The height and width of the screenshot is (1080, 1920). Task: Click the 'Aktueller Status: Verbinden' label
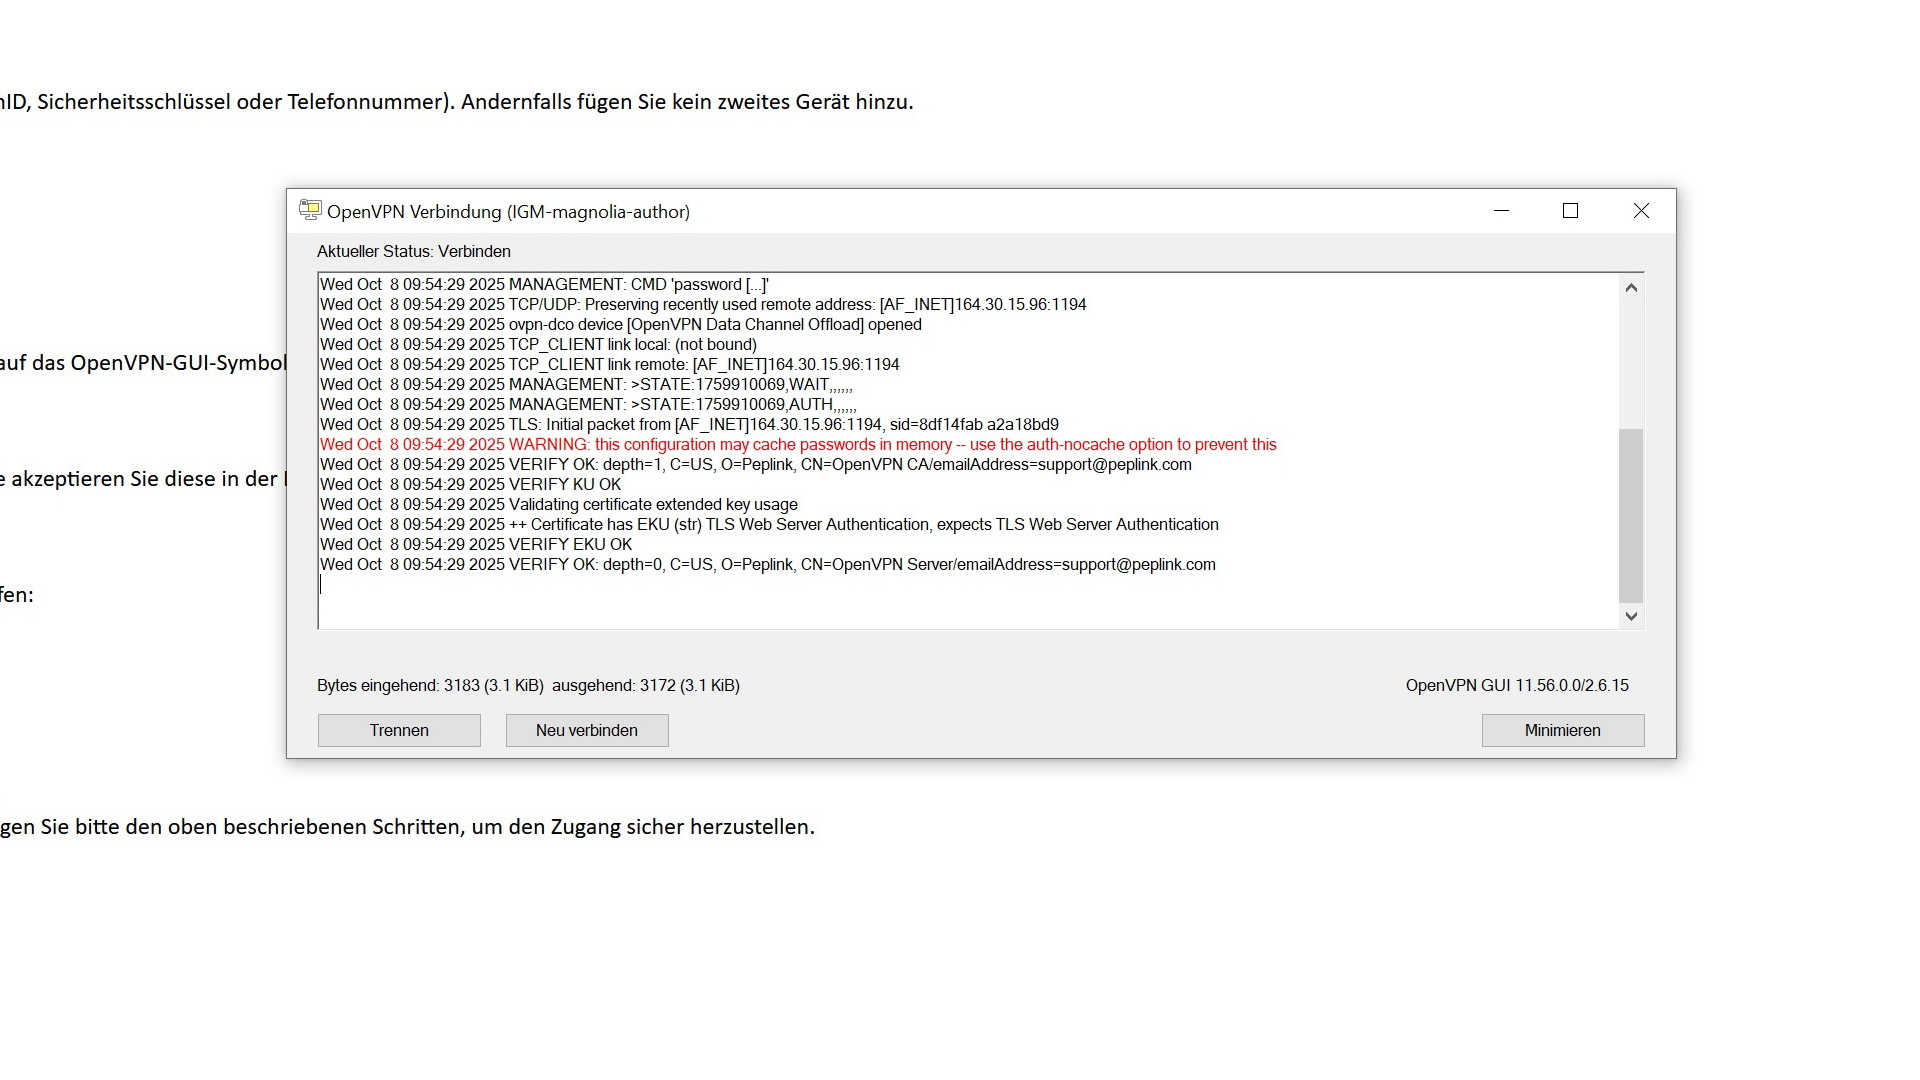(413, 252)
